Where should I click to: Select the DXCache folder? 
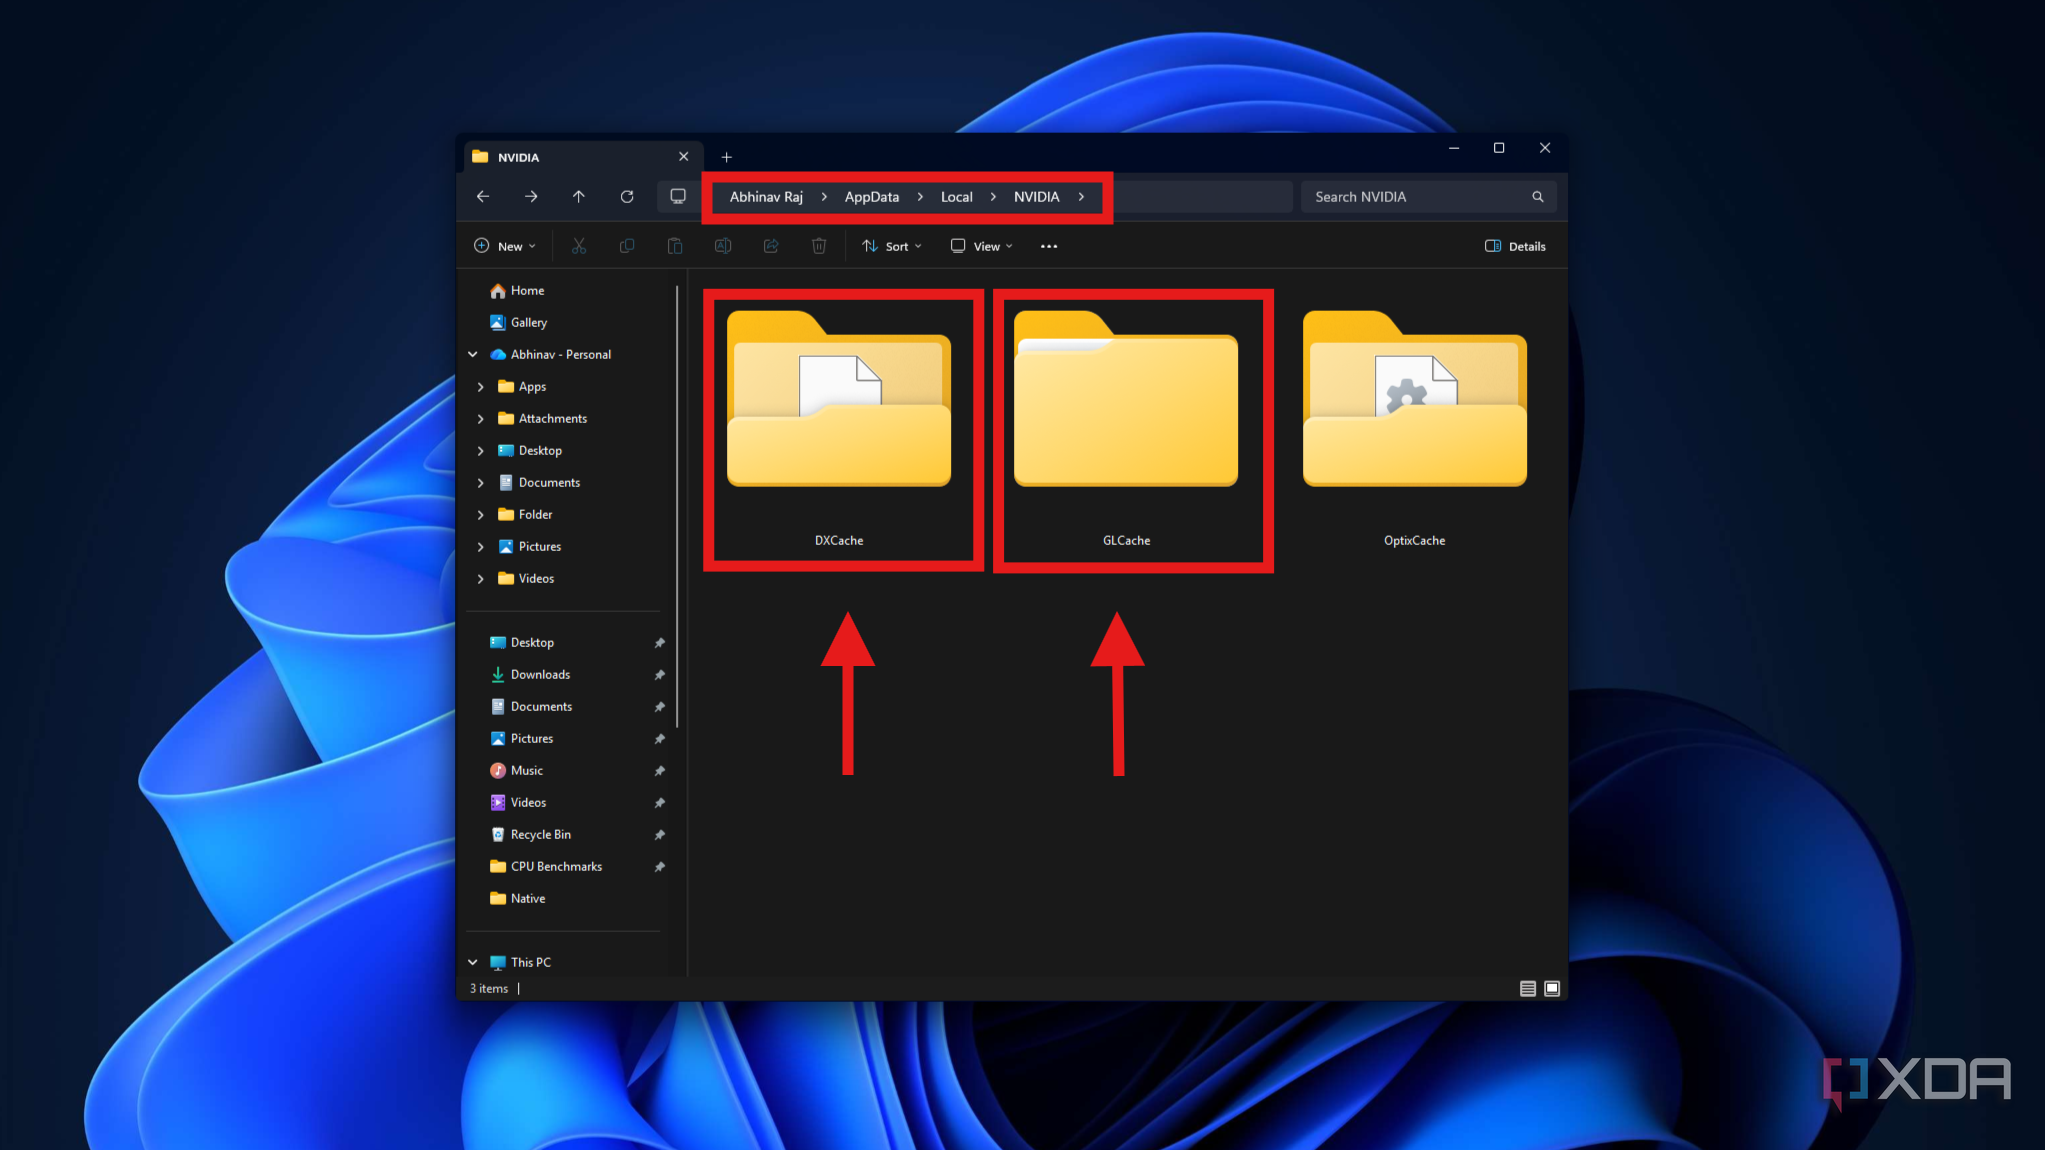(839, 430)
